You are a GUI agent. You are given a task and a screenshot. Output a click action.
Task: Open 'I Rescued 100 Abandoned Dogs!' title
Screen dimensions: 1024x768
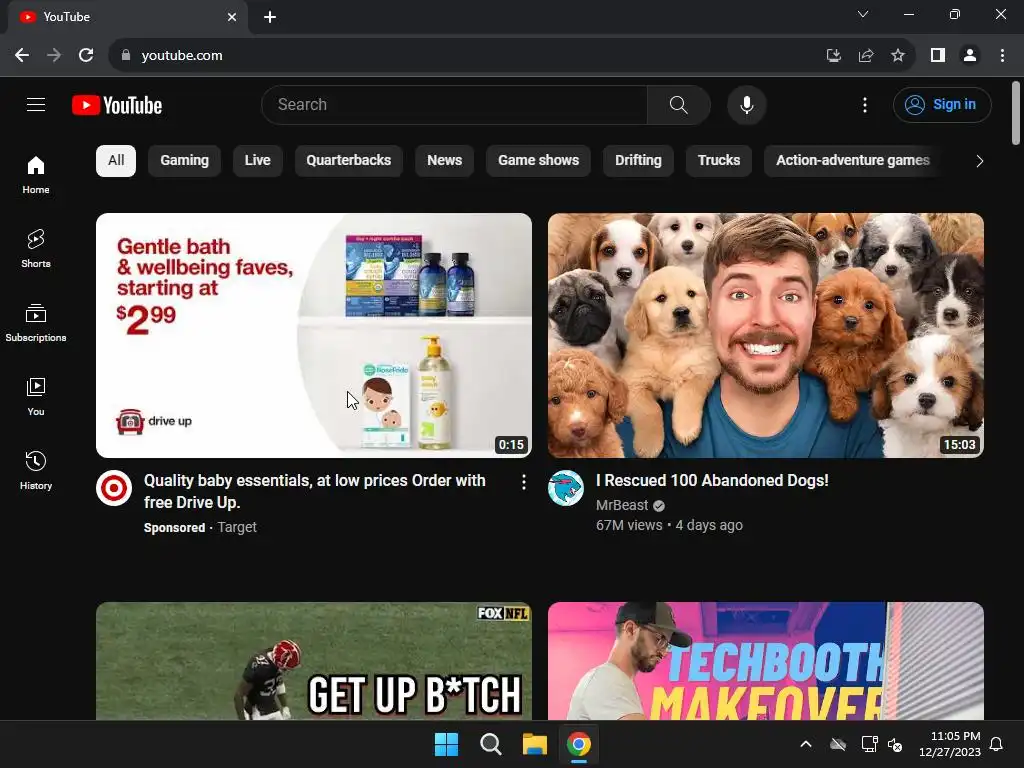tap(712, 481)
